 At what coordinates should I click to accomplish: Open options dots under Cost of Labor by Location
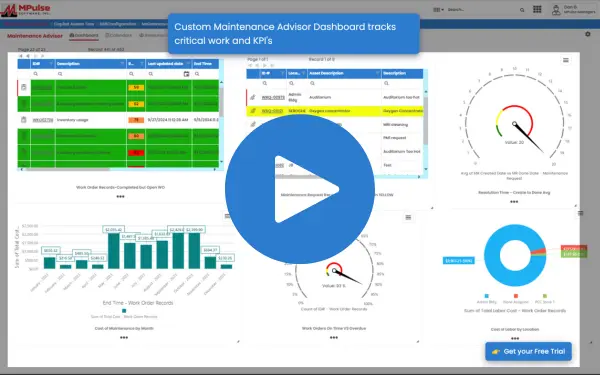coord(515,338)
